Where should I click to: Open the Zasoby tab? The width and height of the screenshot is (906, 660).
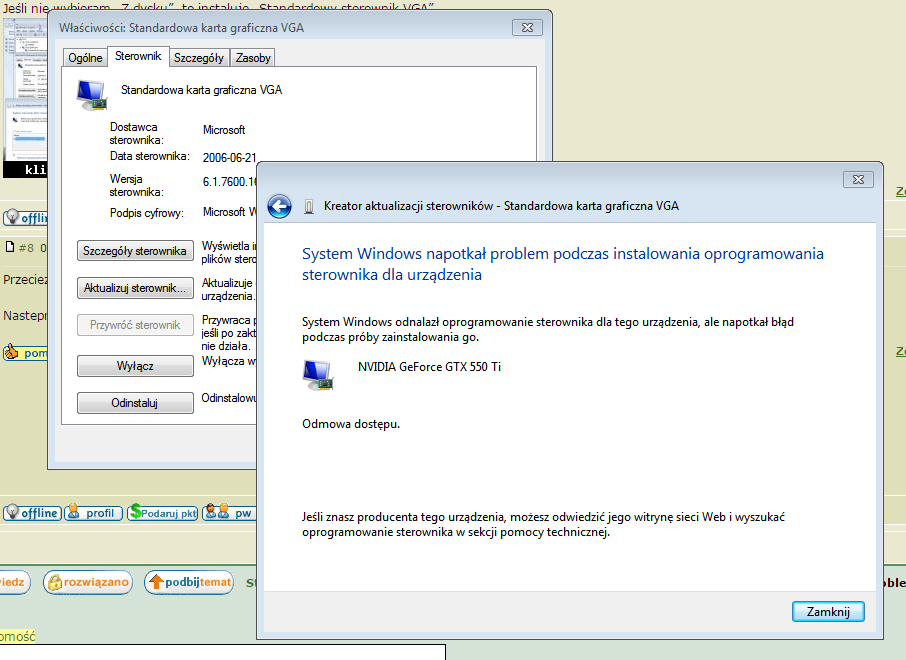[x=253, y=58]
